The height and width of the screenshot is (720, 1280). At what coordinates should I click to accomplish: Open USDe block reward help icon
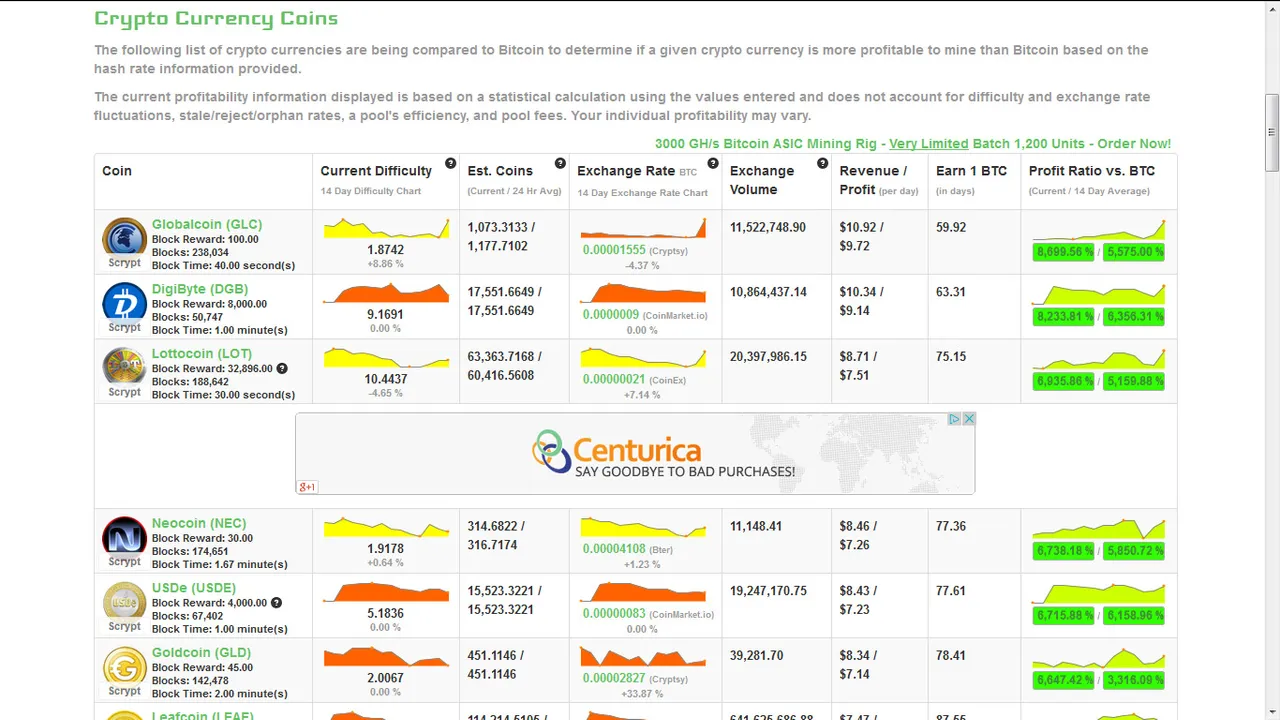tap(276, 603)
